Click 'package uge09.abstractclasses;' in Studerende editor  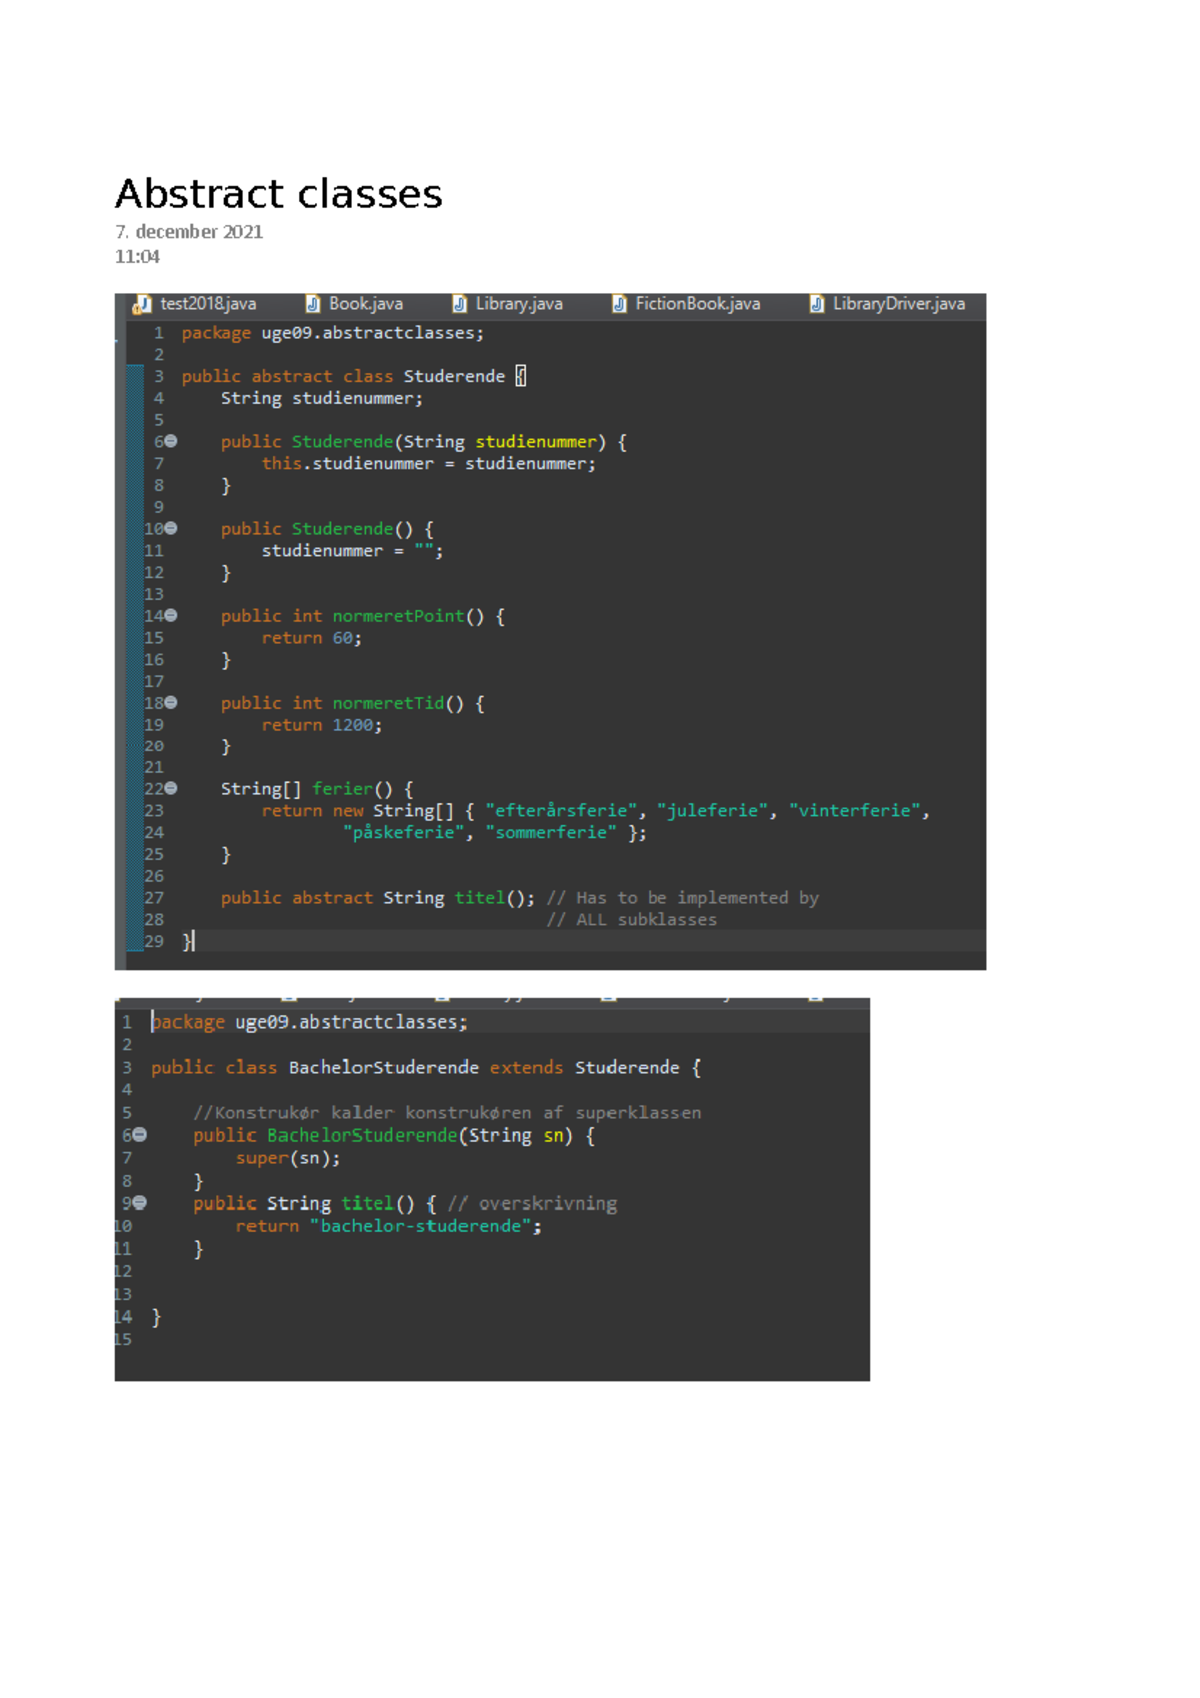pos(332,333)
